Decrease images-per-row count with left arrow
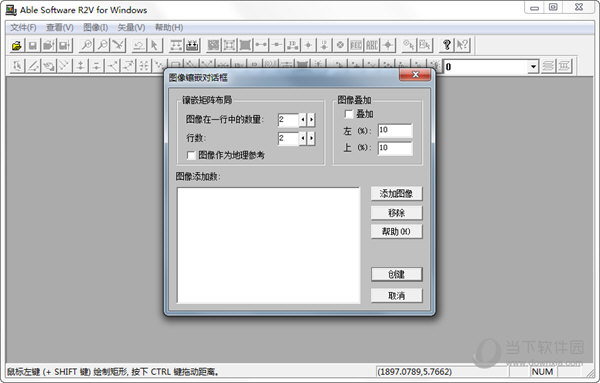This screenshot has height=383, width=600. [303, 120]
